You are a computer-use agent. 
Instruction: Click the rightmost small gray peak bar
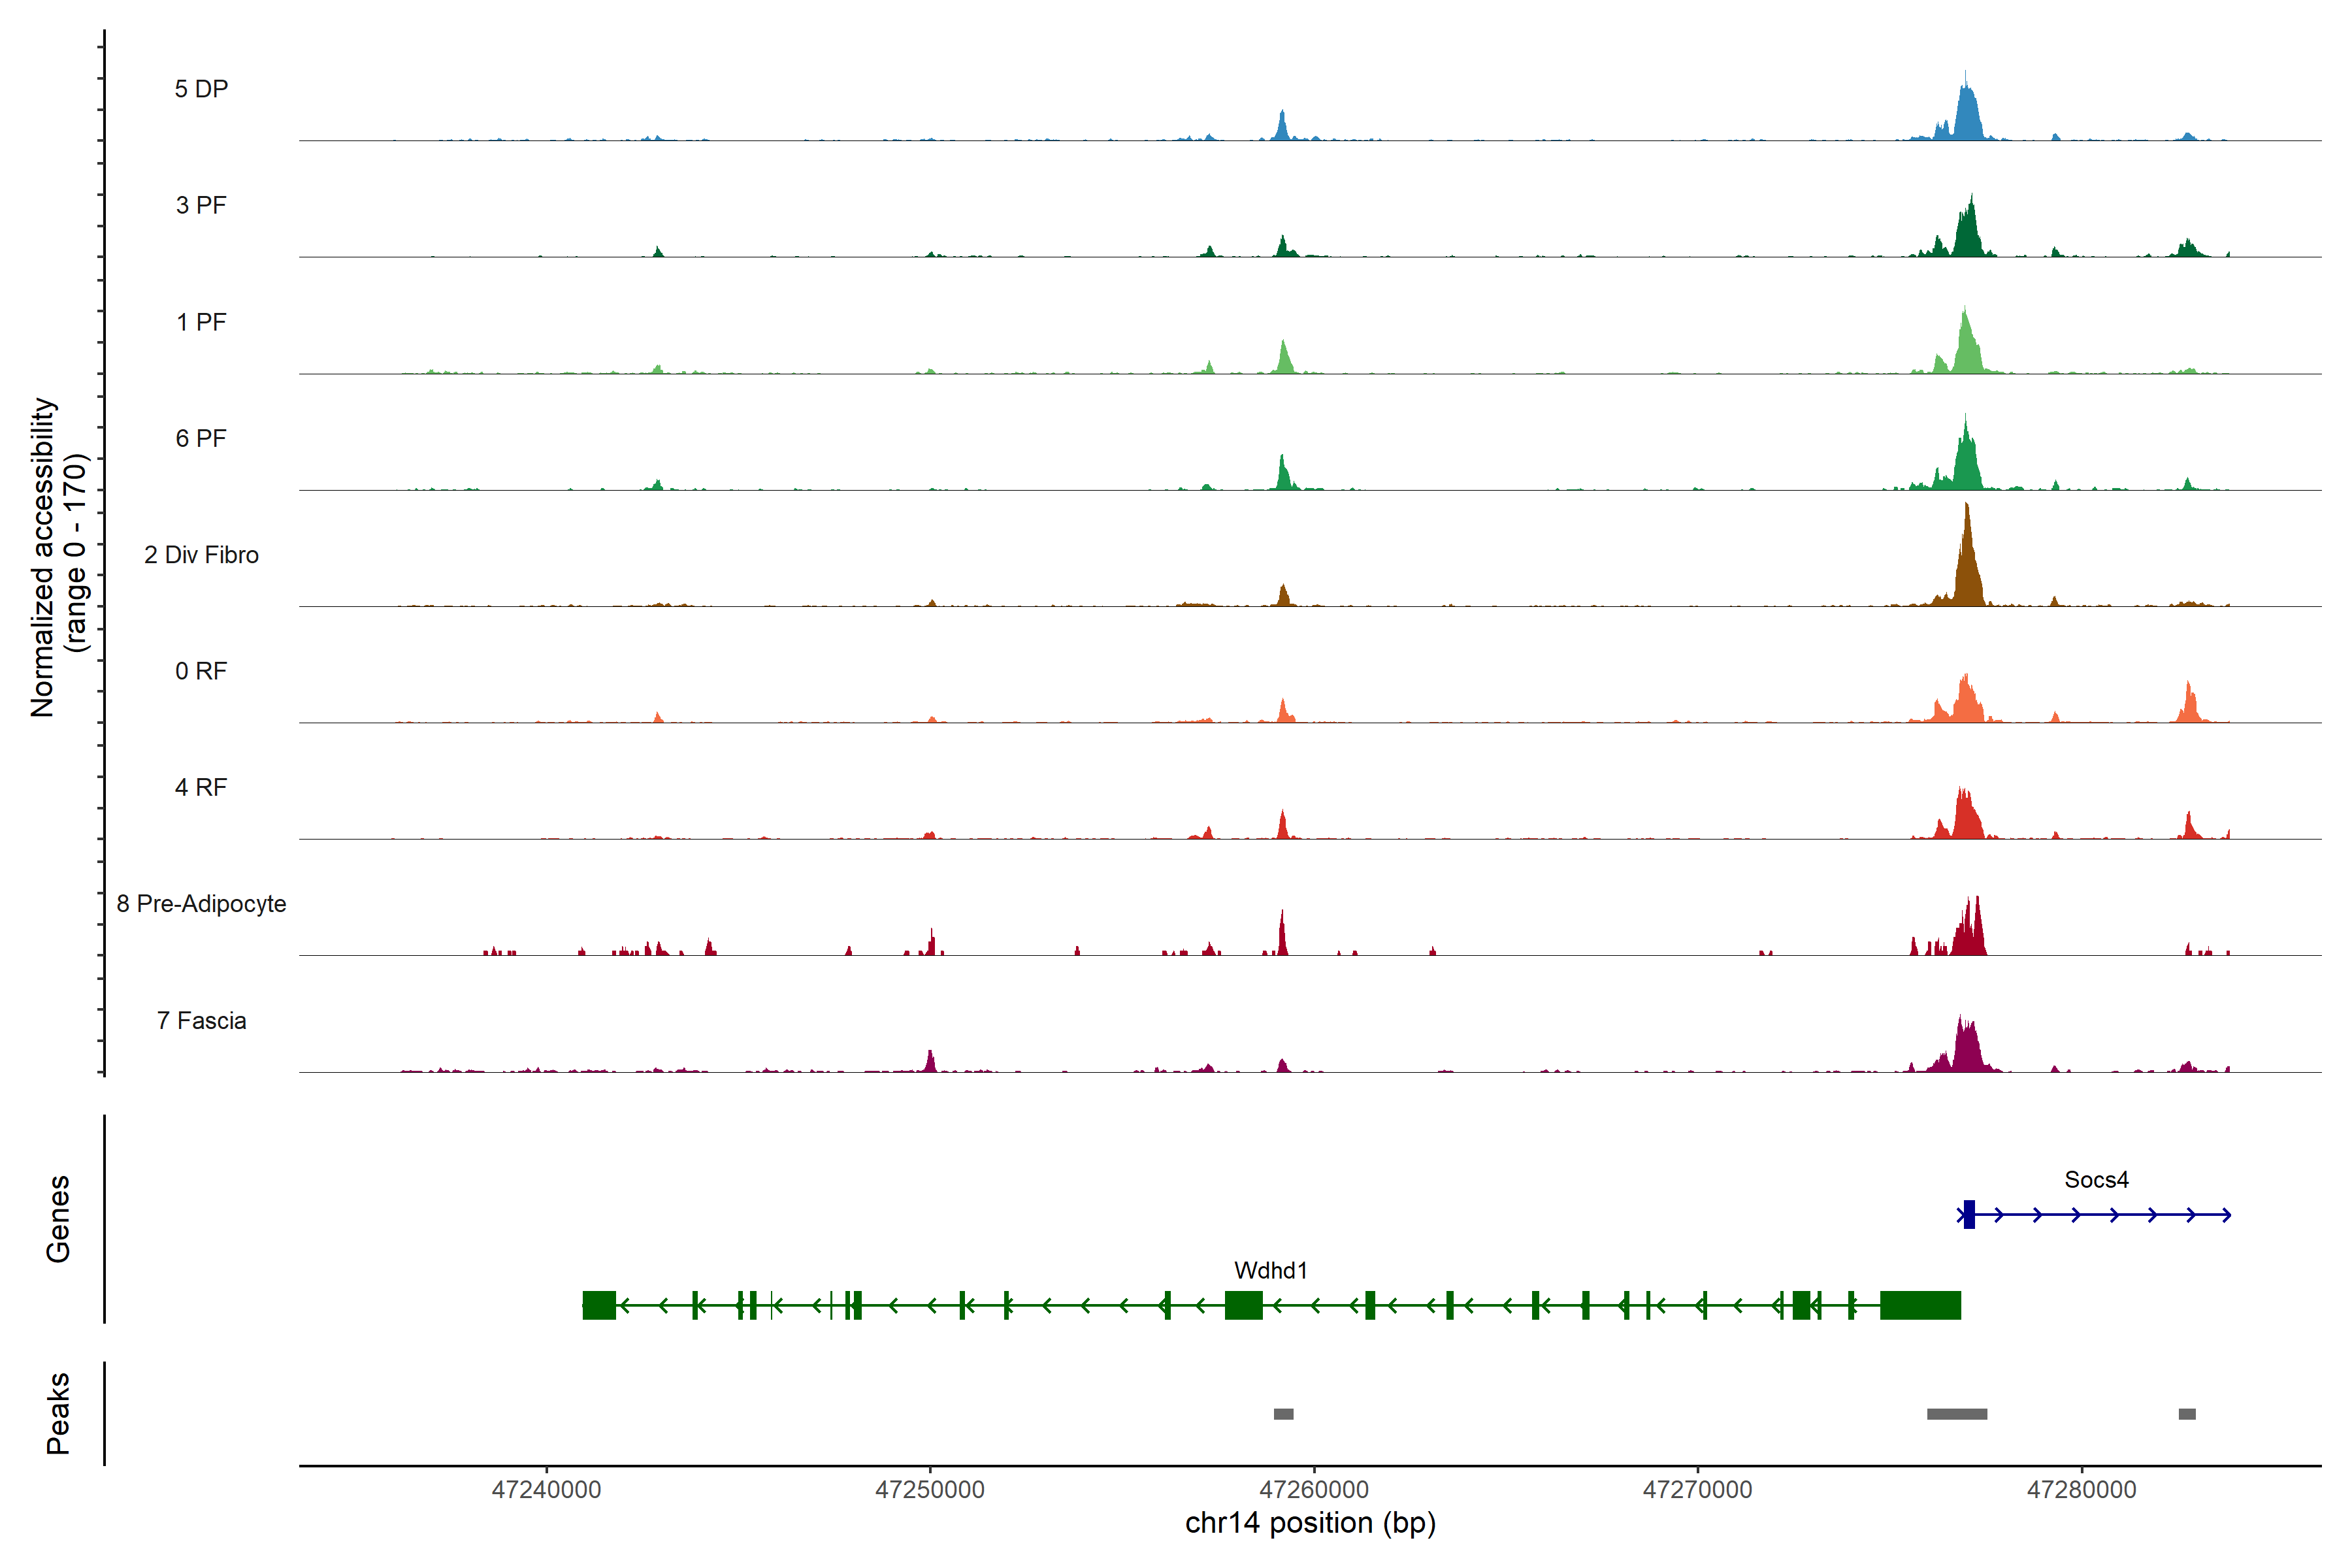point(2186,1413)
